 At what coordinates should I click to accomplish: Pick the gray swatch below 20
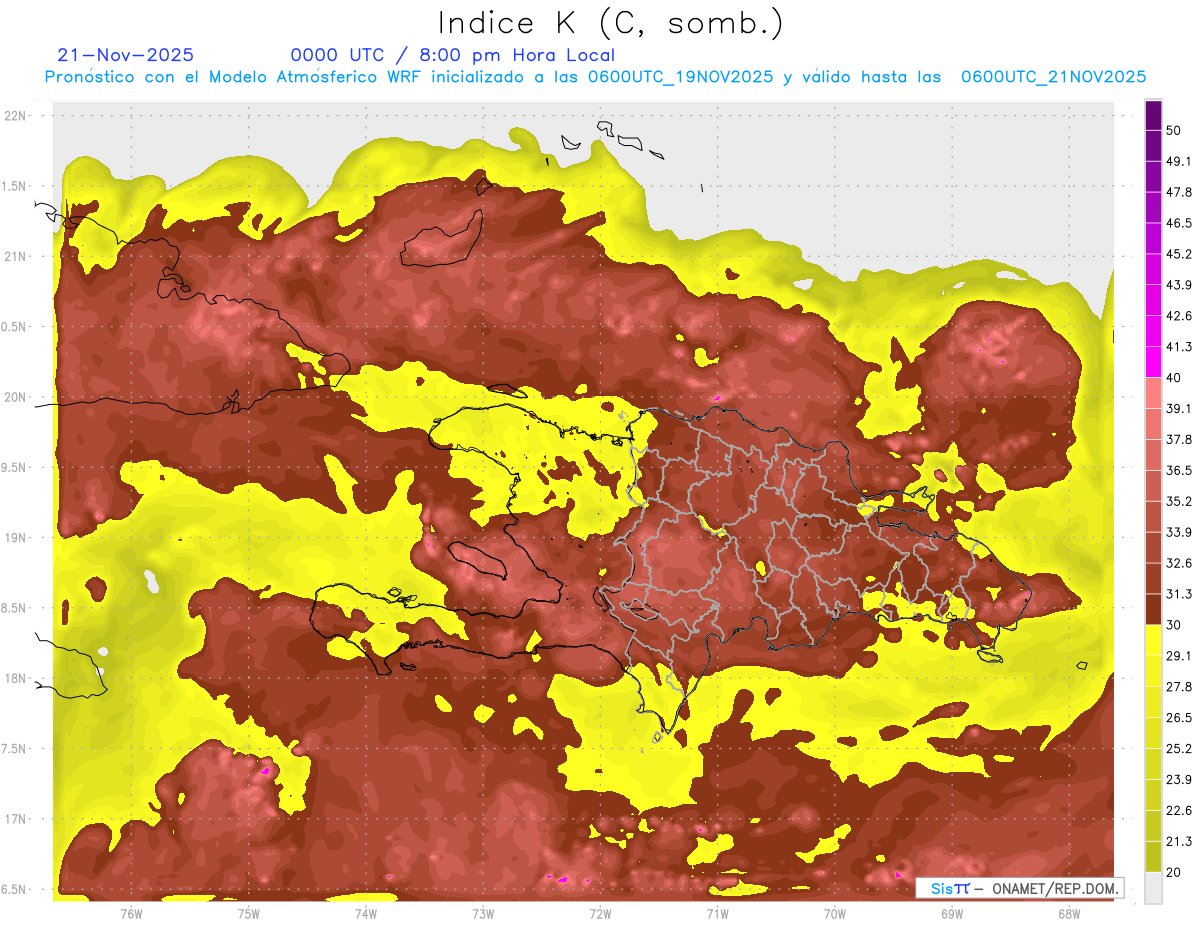[1153, 888]
